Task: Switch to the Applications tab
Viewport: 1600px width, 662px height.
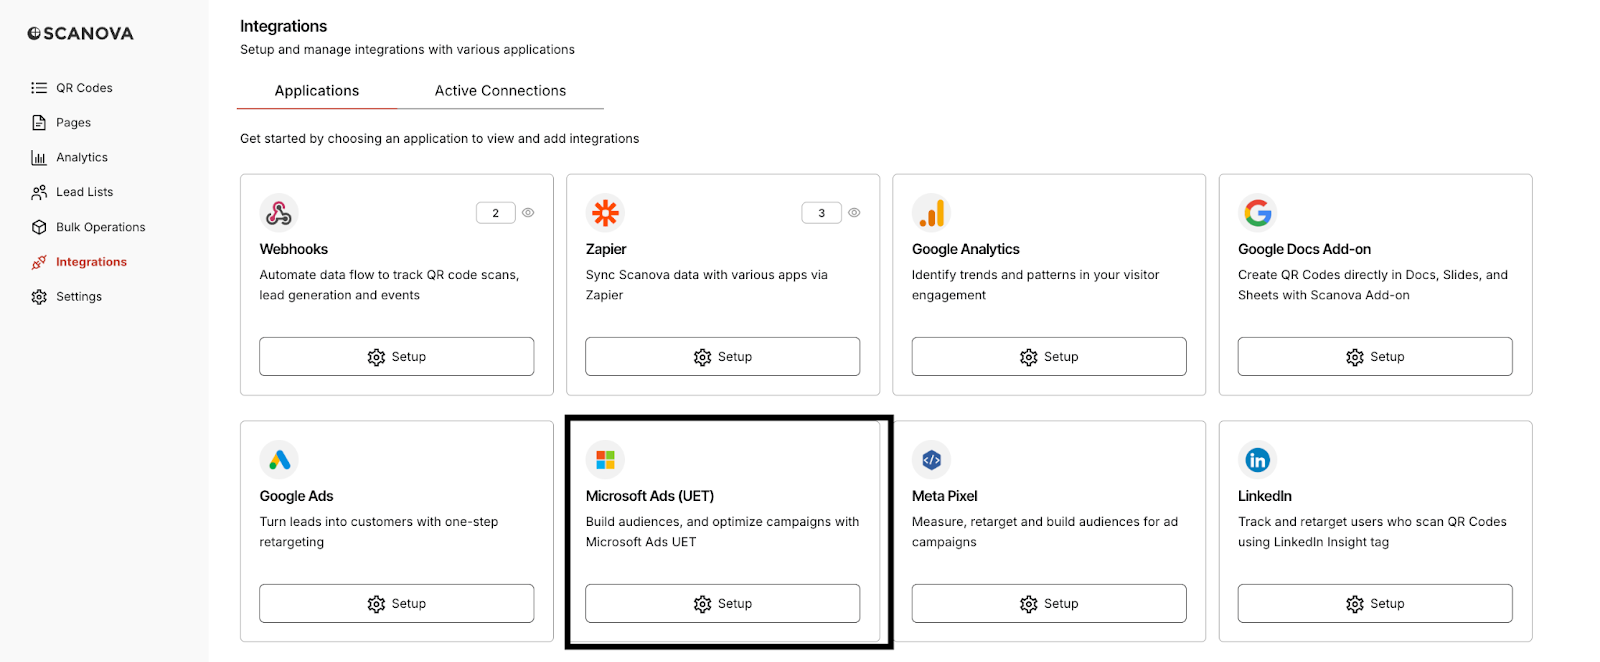Action: click(x=317, y=91)
